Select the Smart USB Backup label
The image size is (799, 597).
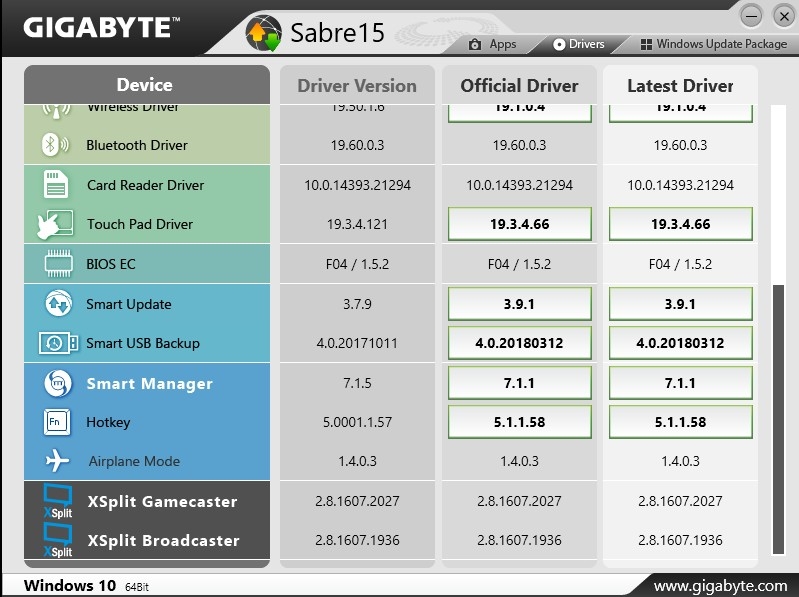pos(143,343)
